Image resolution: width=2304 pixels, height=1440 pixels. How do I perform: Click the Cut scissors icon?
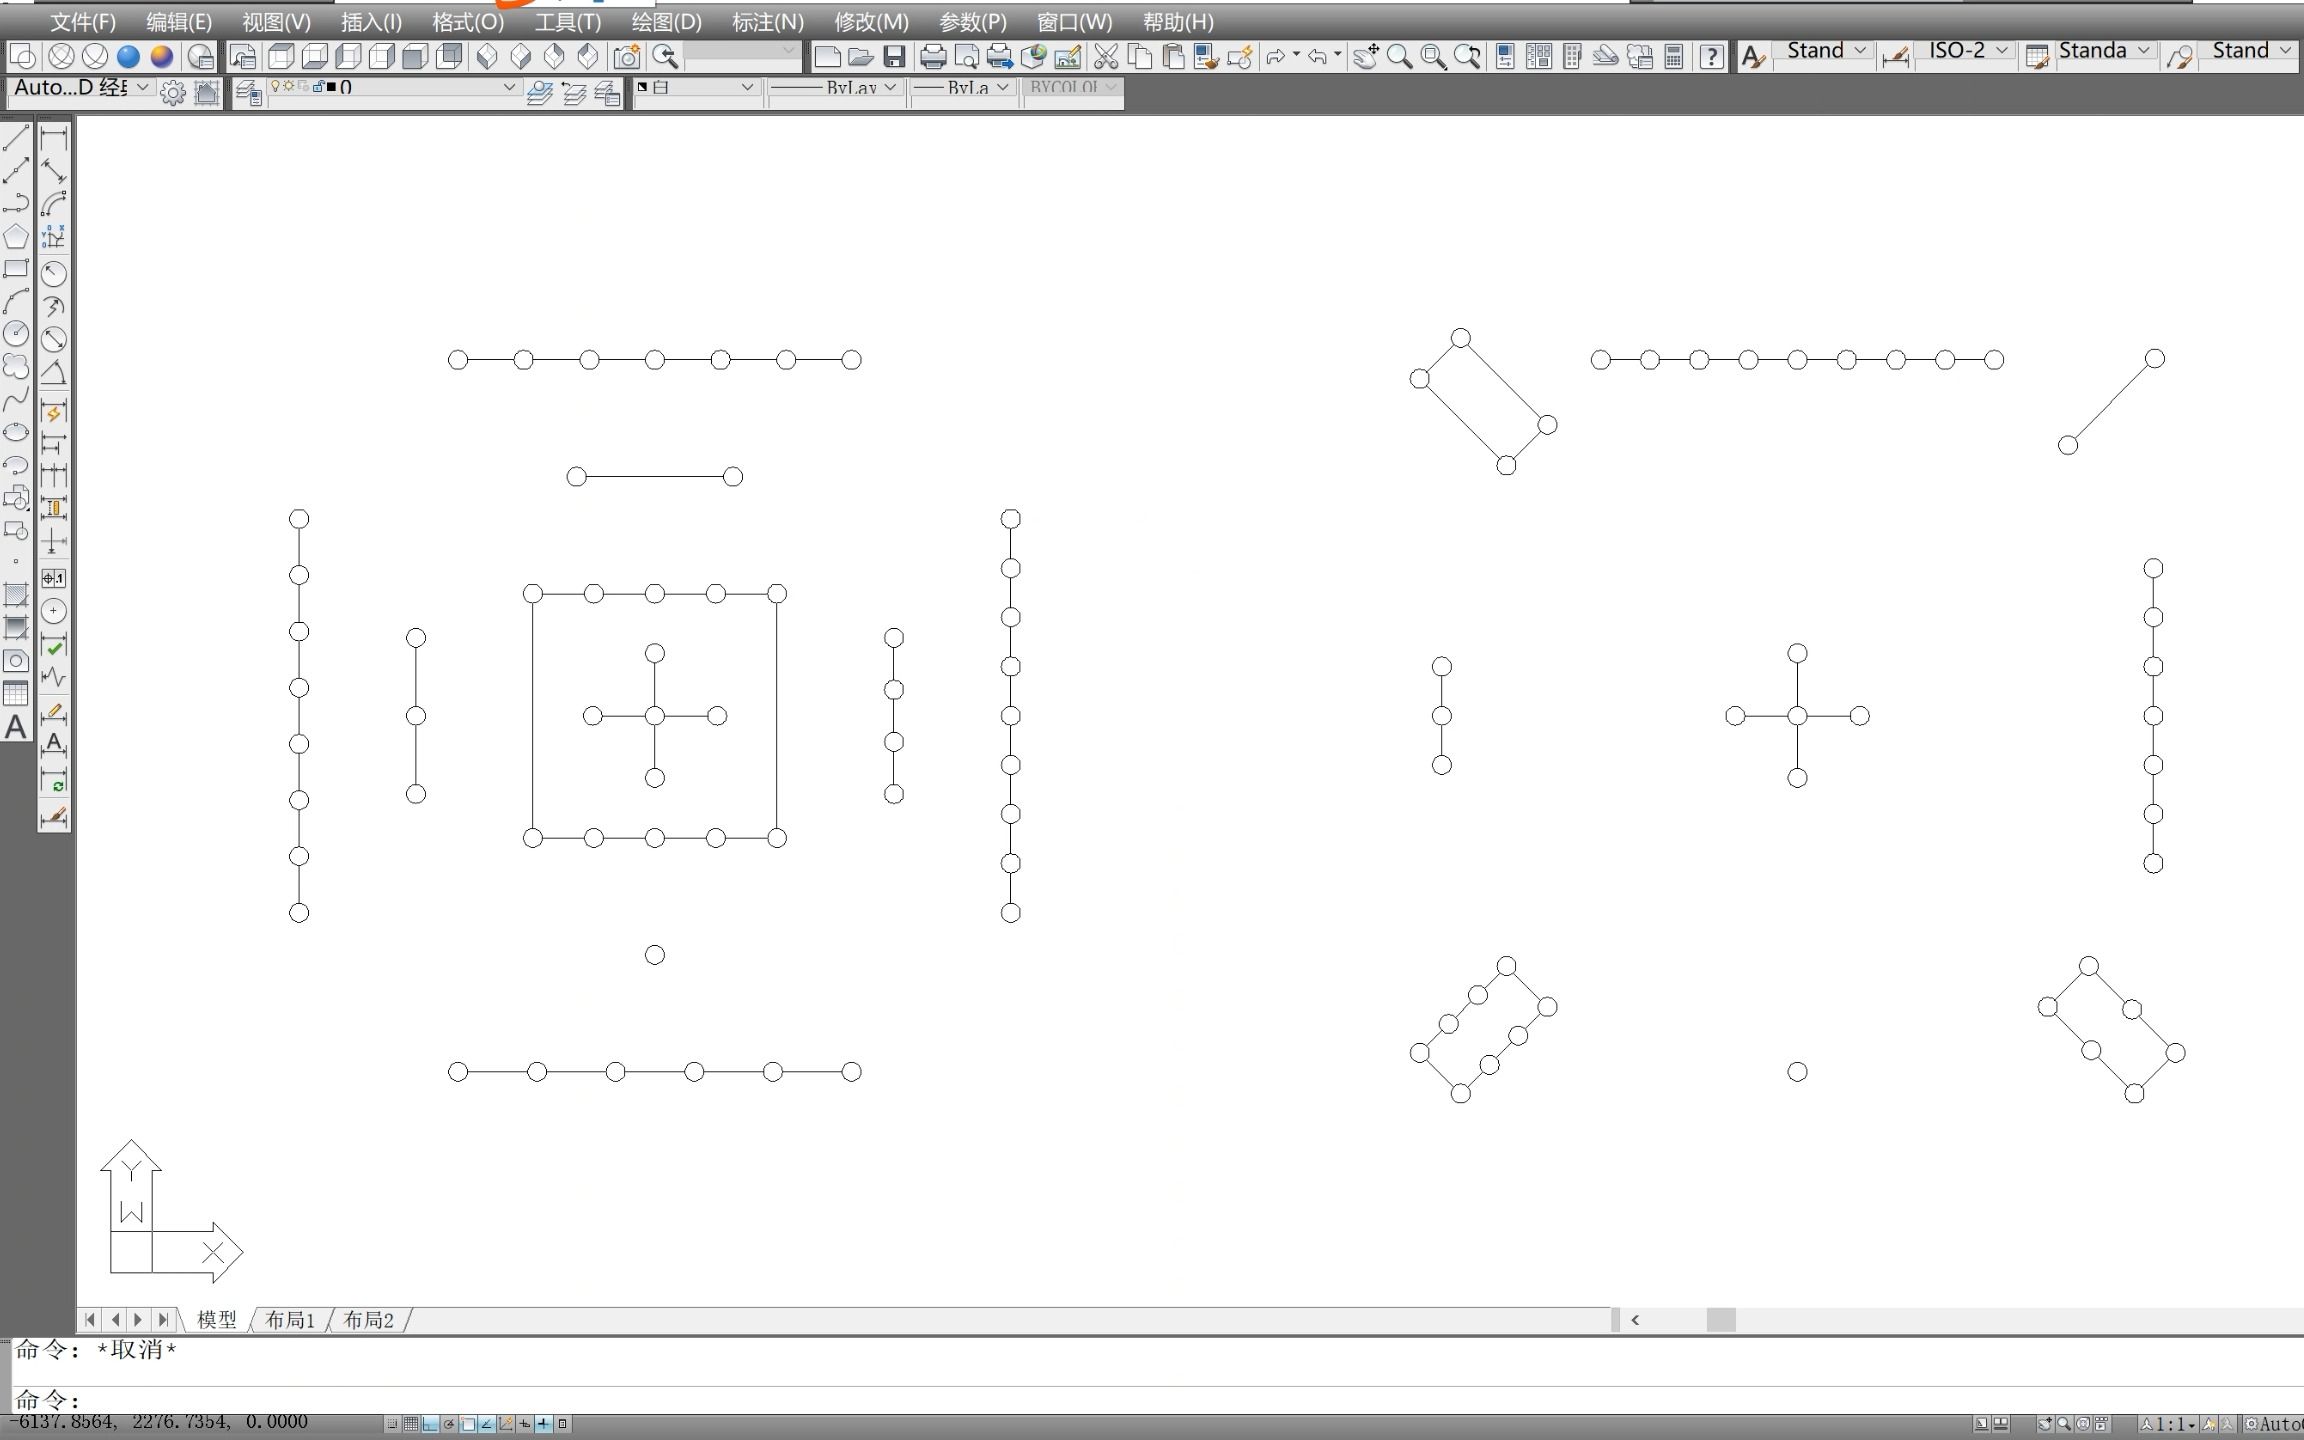point(1105,57)
